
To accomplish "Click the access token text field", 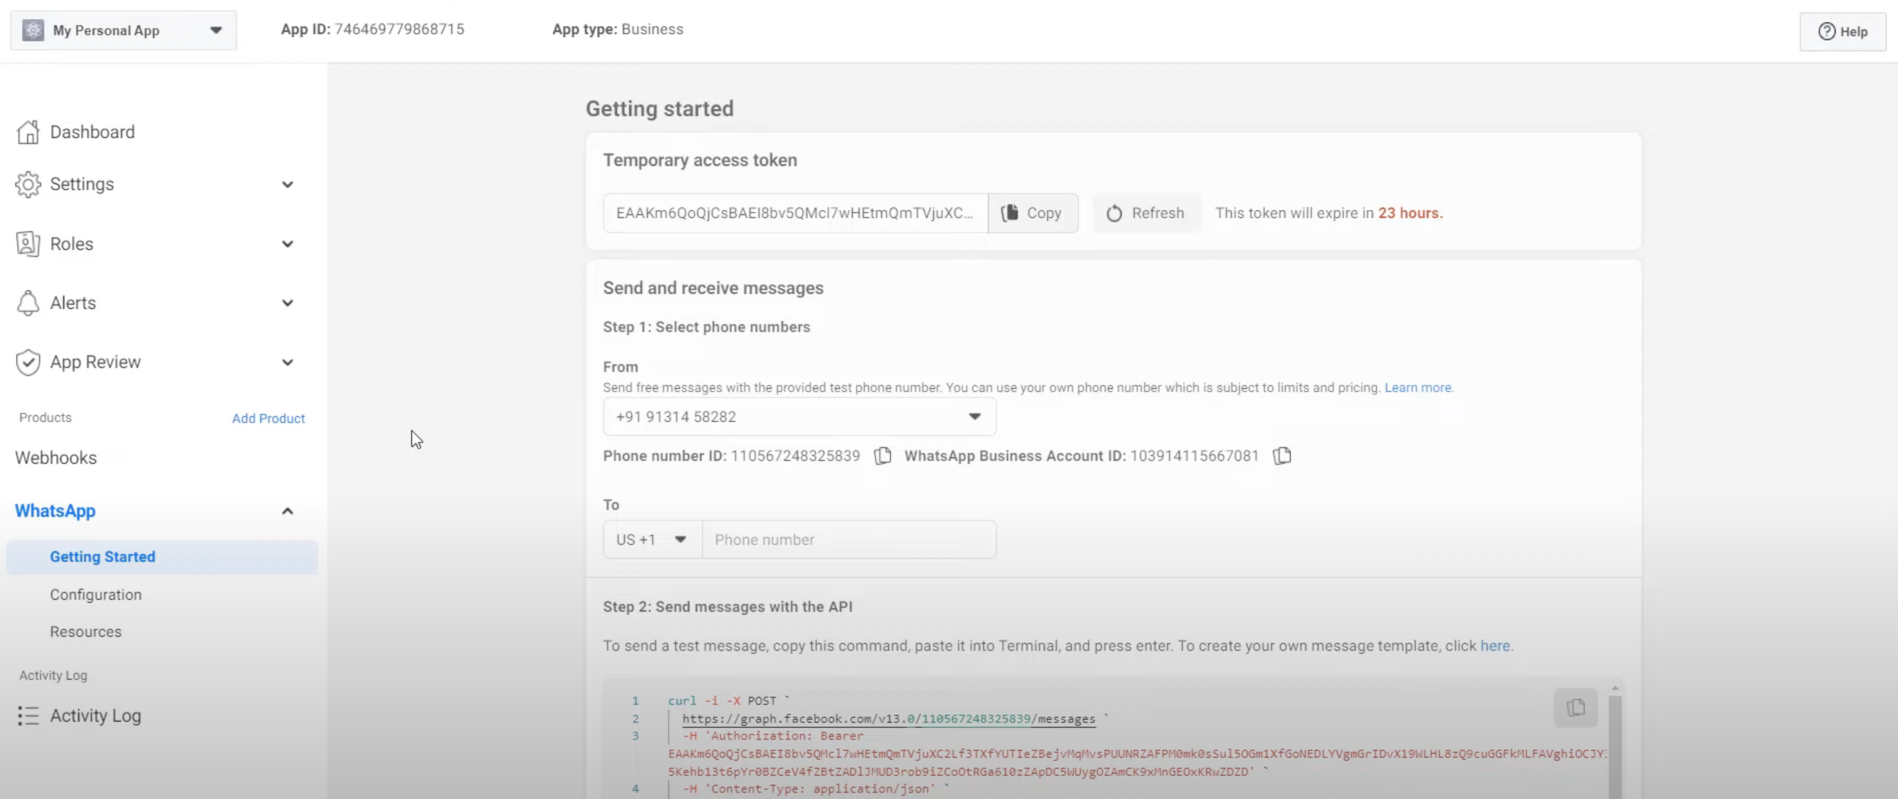I will tap(795, 213).
